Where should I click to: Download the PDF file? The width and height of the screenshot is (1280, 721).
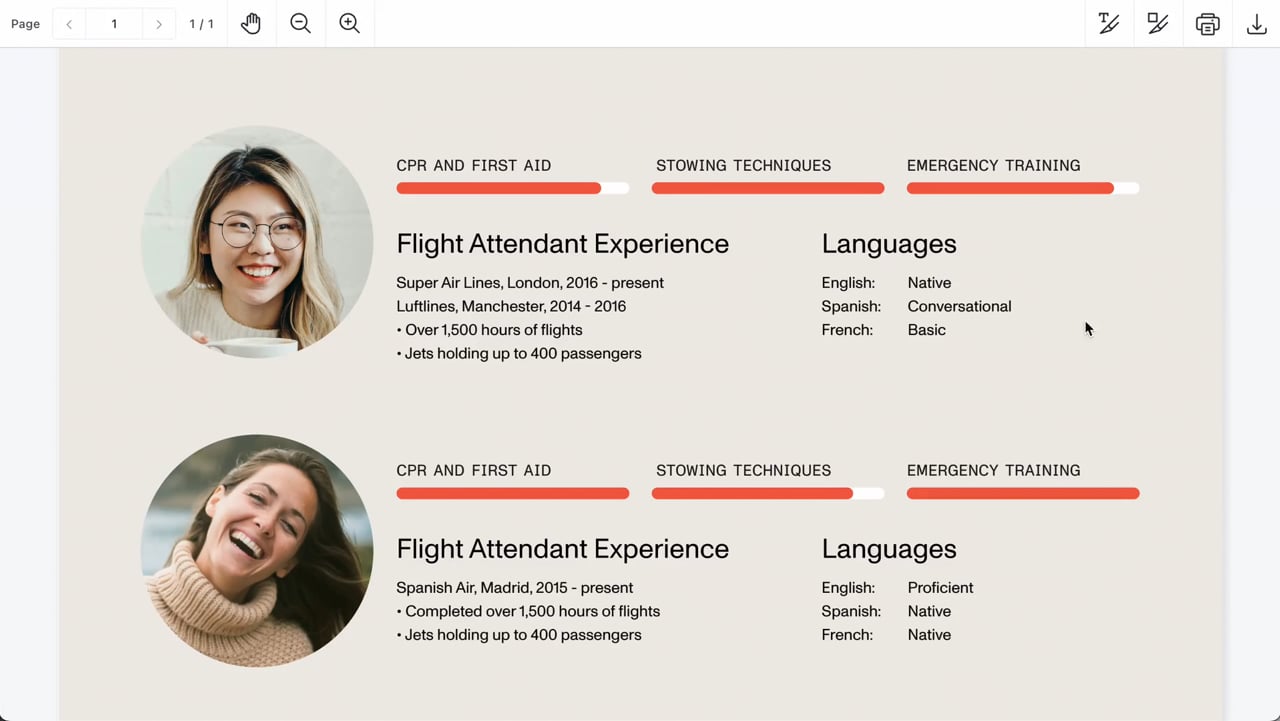[1257, 23]
